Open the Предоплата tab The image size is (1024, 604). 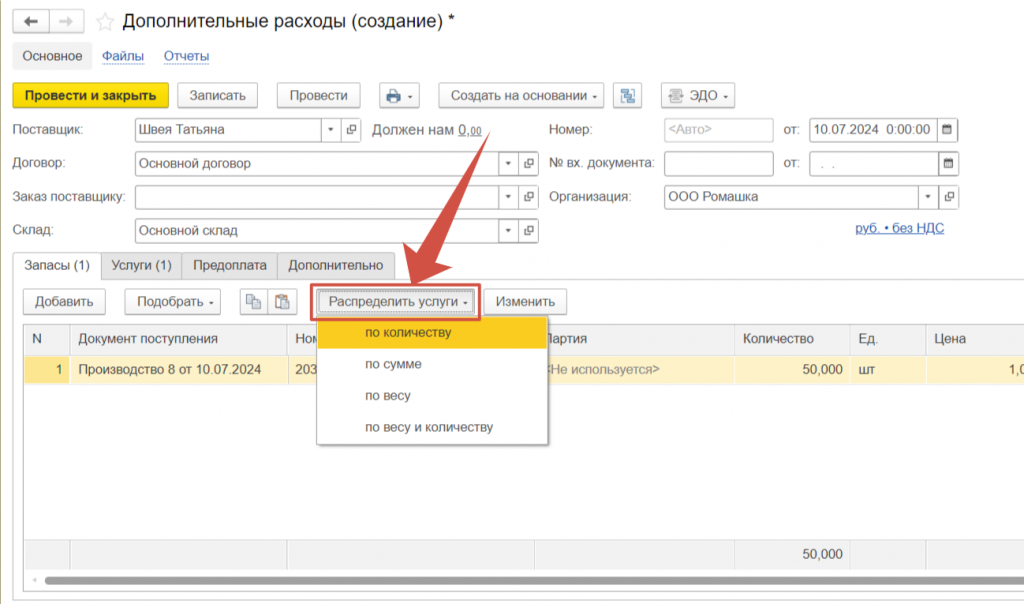230,265
